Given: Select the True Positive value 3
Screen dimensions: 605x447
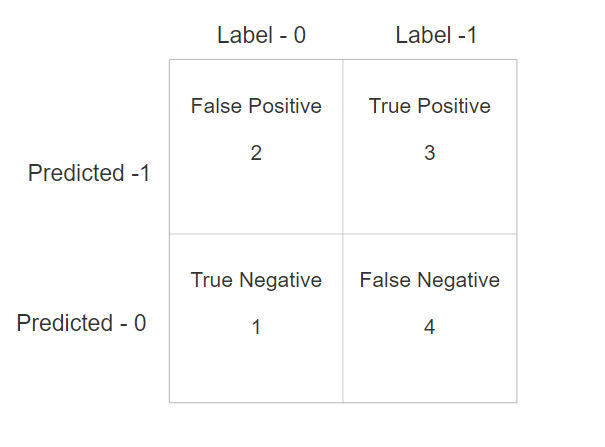Looking at the screenshot, I should tap(430, 153).
